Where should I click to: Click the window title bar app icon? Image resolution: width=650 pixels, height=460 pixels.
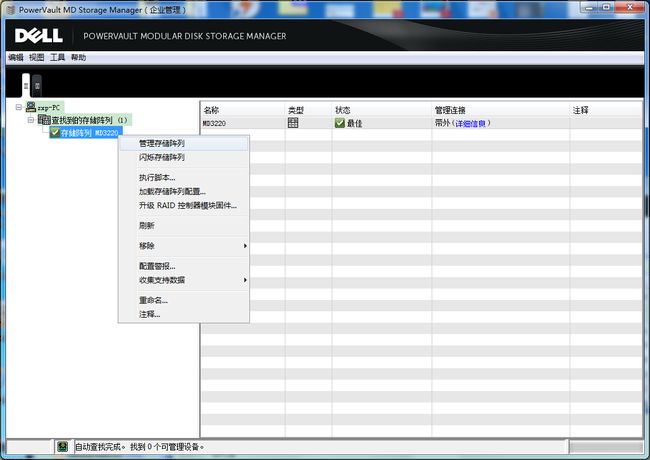(x=11, y=9)
